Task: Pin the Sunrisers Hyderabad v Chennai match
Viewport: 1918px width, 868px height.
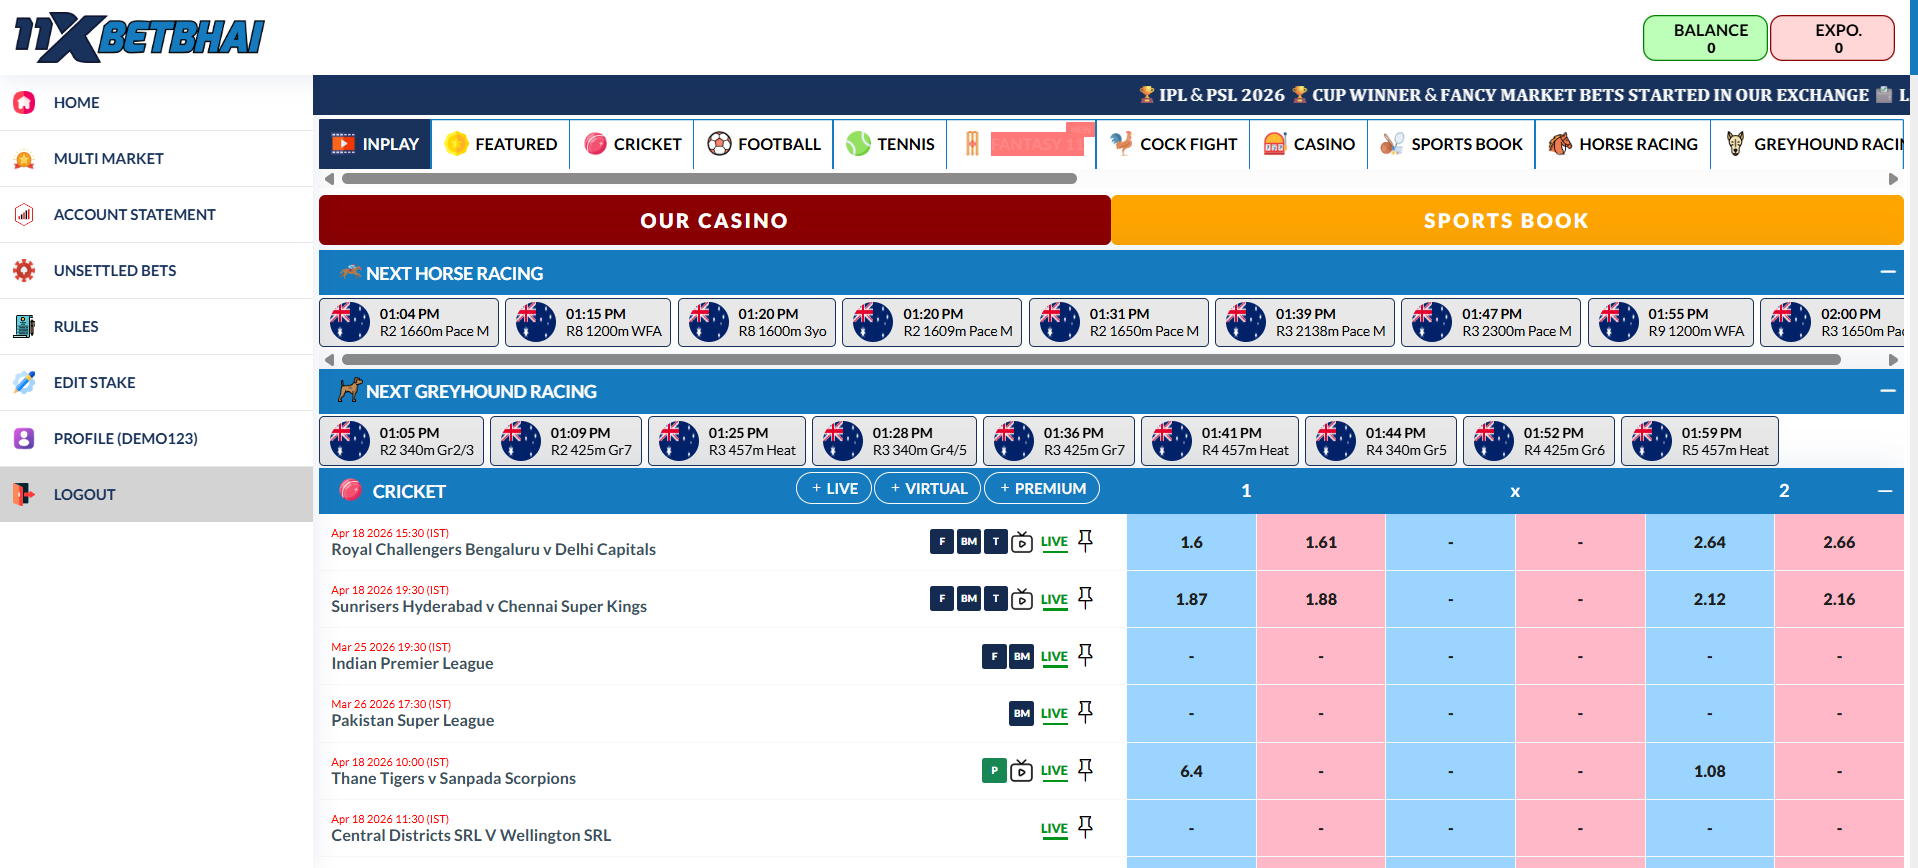Action: coord(1085,598)
